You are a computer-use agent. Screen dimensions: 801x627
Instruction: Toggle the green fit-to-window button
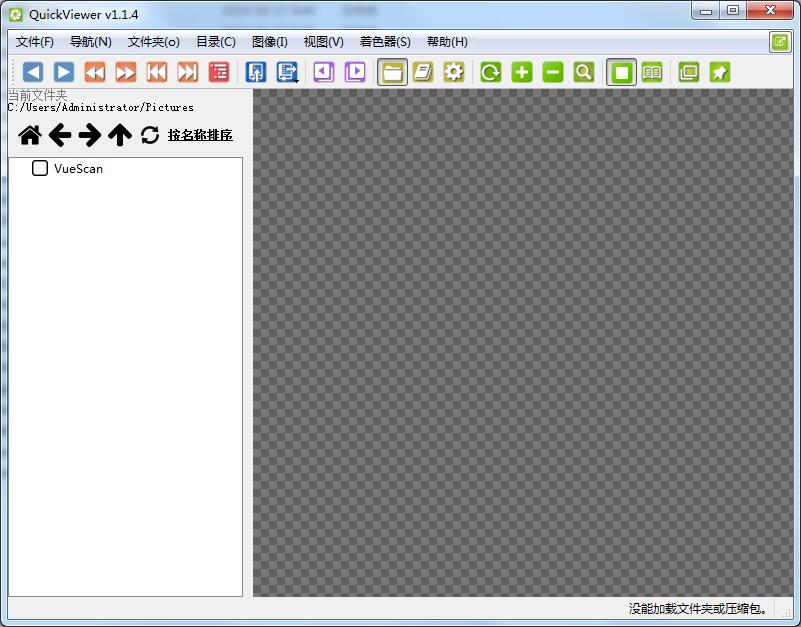click(x=622, y=72)
